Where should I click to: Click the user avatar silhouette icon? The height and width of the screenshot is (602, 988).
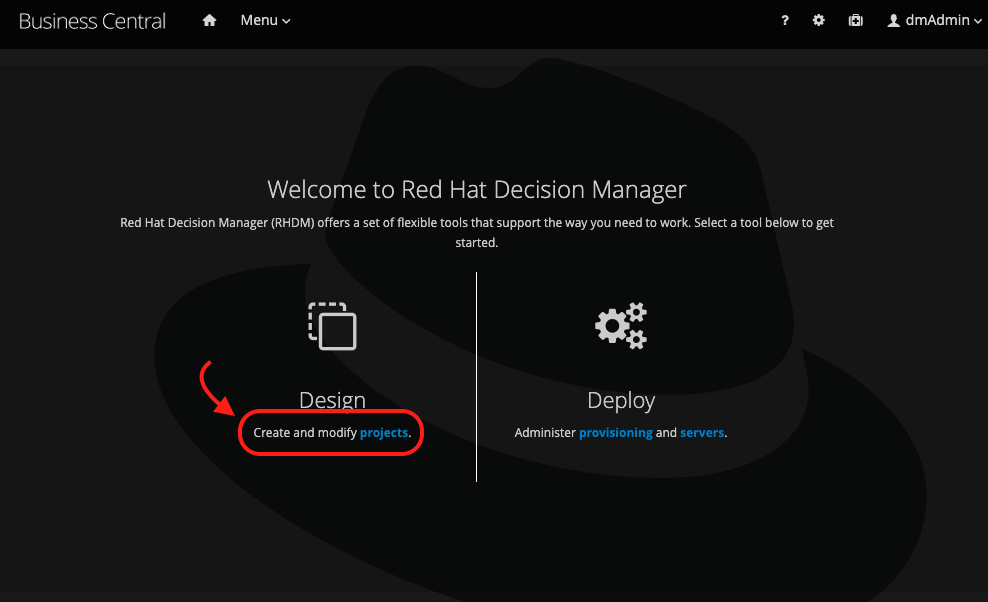pos(894,21)
